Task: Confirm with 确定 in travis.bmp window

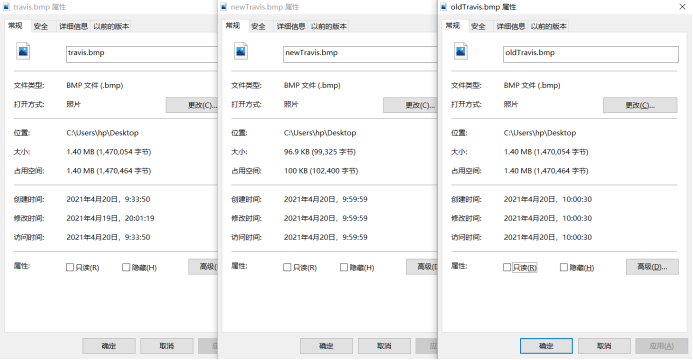Action: coord(109,346)
